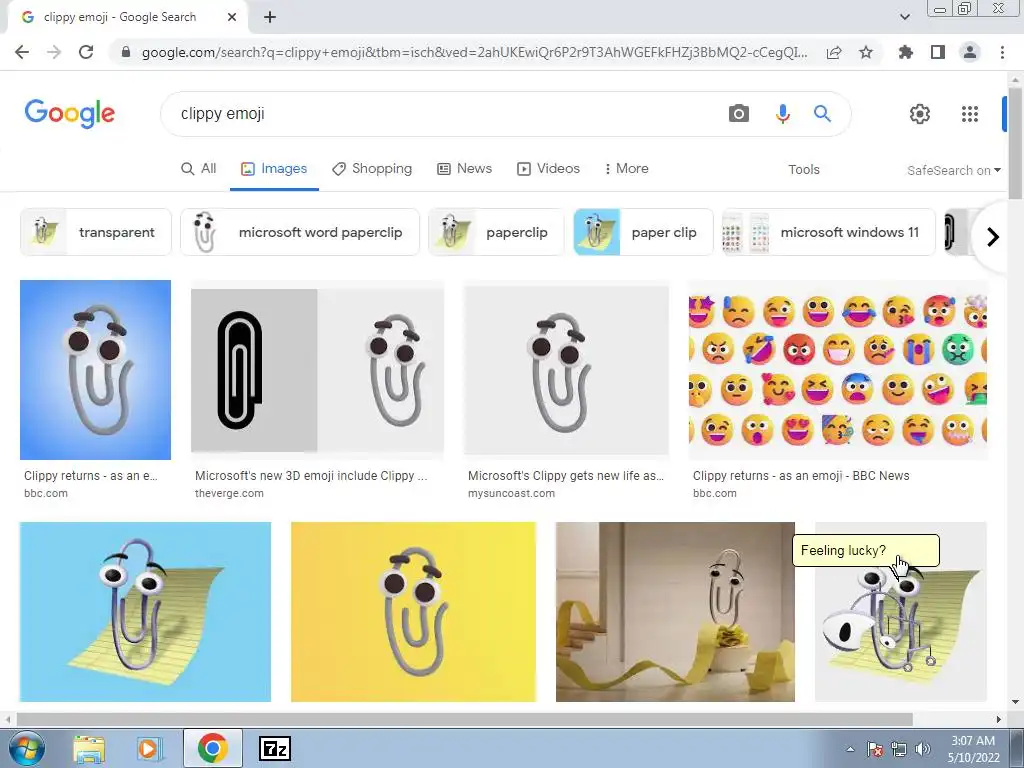Open the mysuncoast Clippy thumbnail
The height and width of the screenshot is (768, 1024).
click(x=566, y=370)
